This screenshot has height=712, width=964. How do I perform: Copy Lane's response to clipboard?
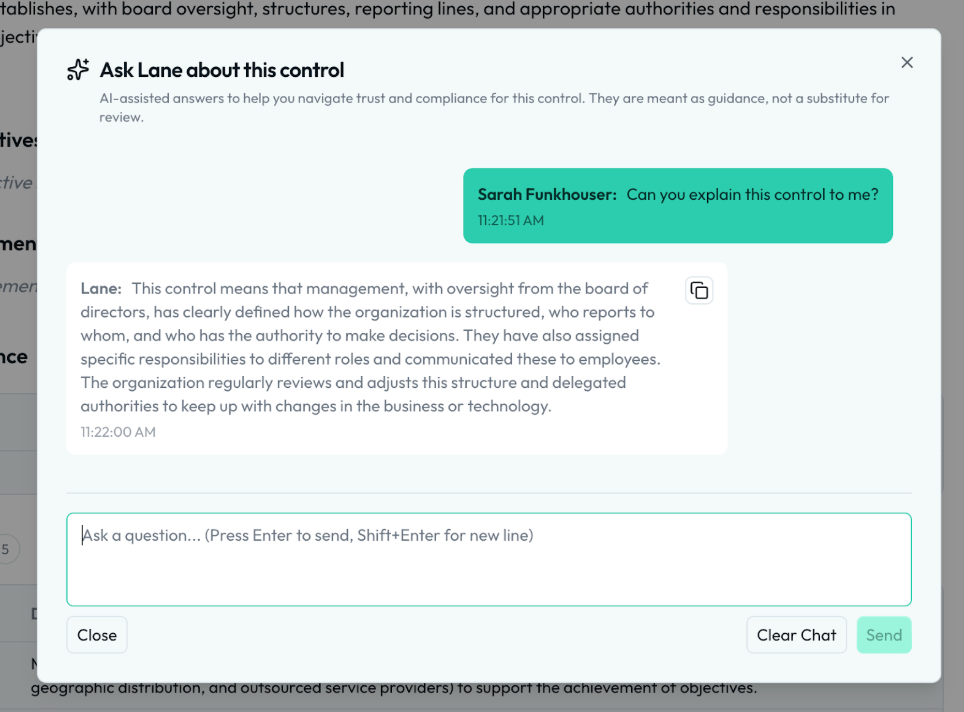point(699,290)
